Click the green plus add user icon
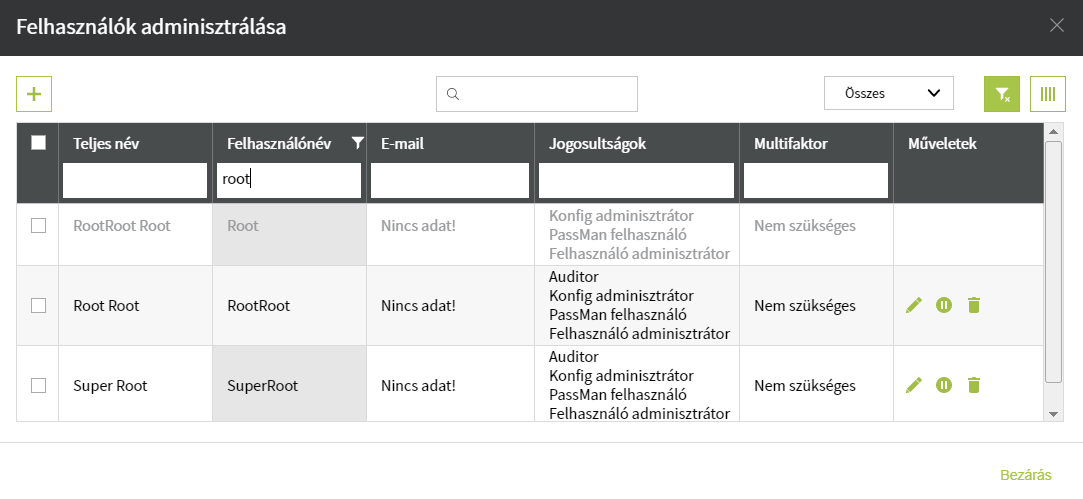The image size is (1083, 499). 34,94
